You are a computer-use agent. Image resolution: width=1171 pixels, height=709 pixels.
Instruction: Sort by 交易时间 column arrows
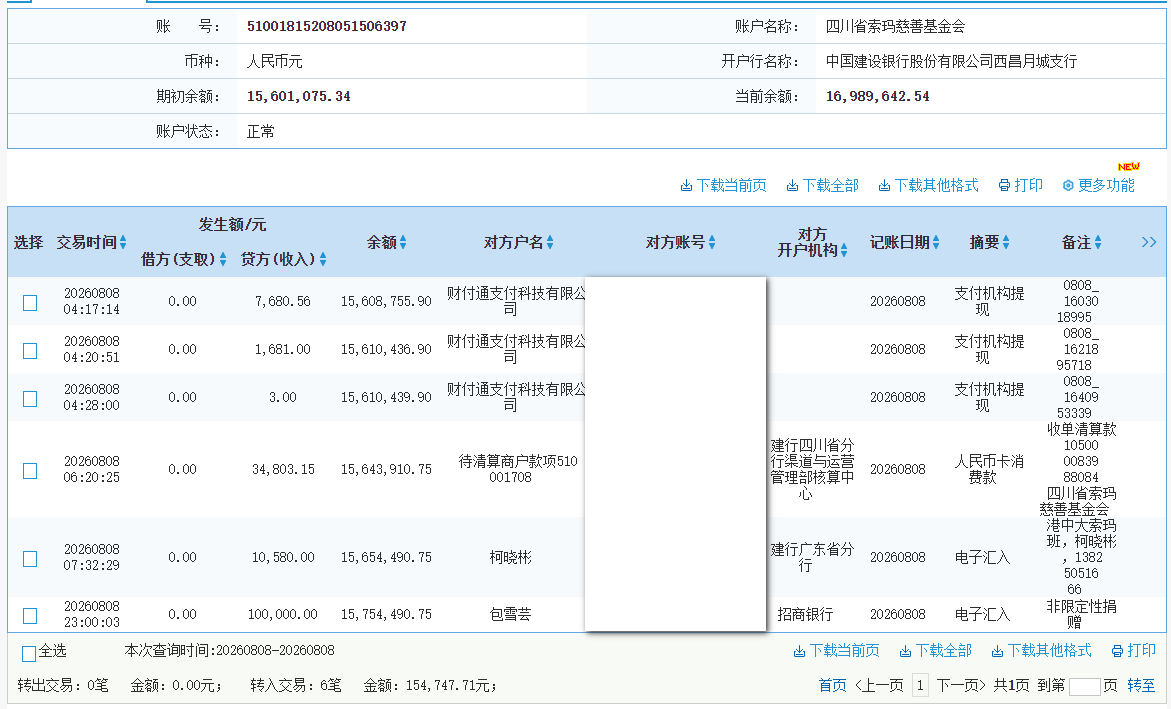pyautogui.click(x=123, y=242)
